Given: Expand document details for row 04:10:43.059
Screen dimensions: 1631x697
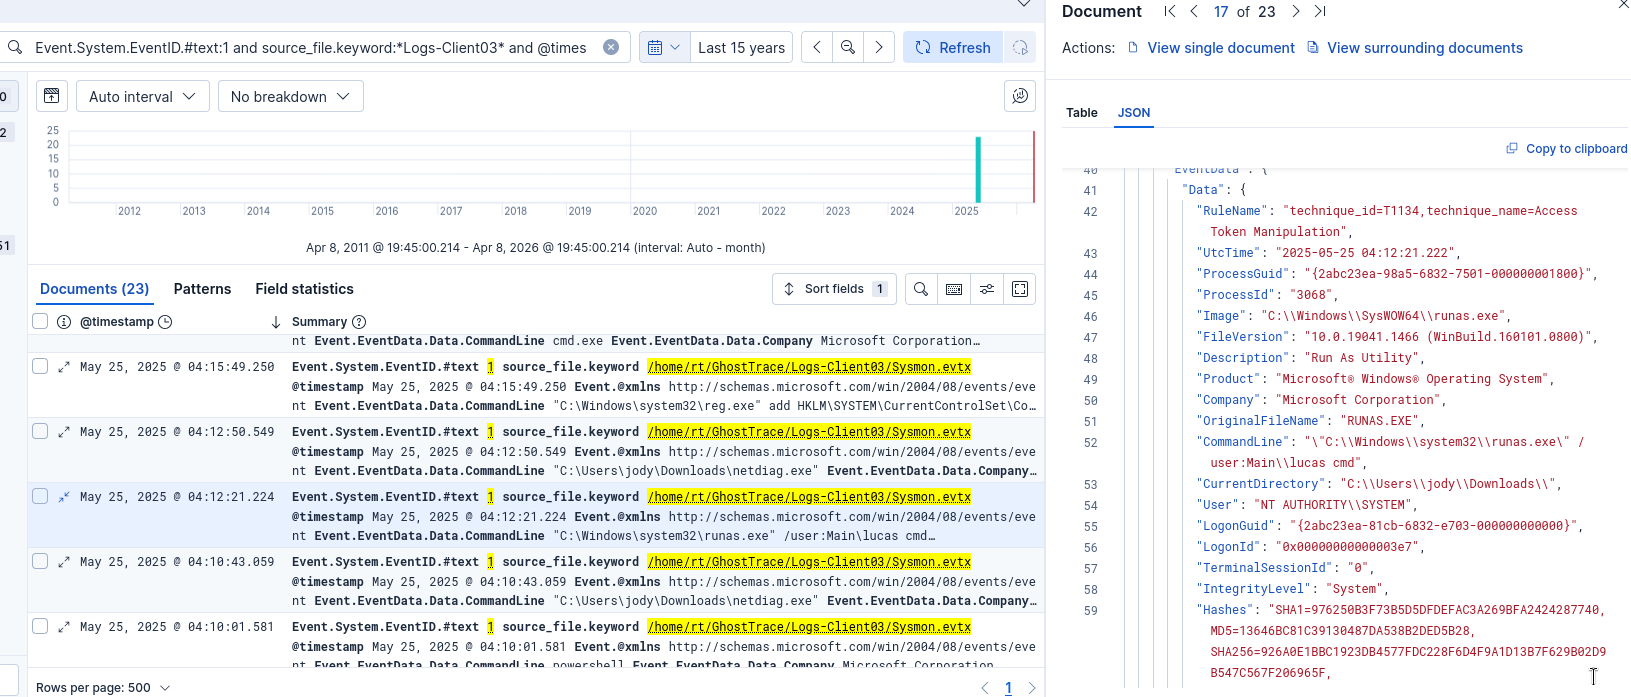Looking at the screenshot, I should point(64,562).
